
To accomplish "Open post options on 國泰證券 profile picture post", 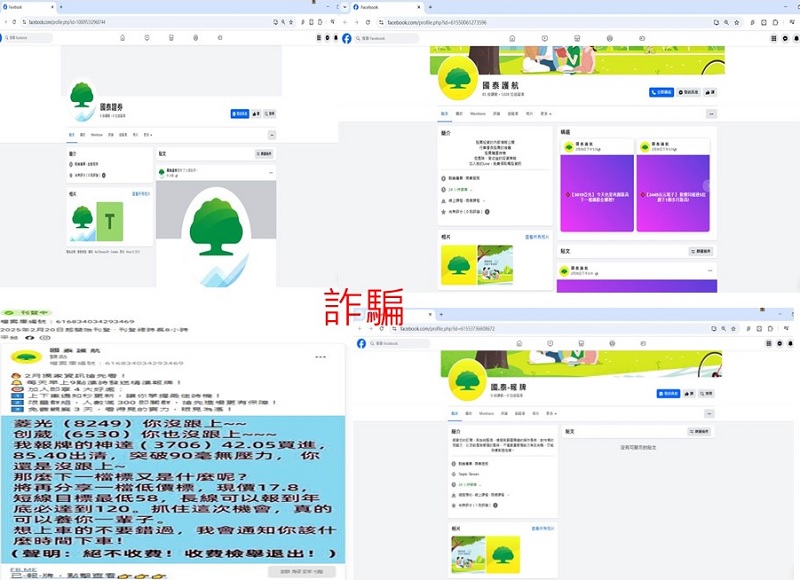I will tap(271, 172).
